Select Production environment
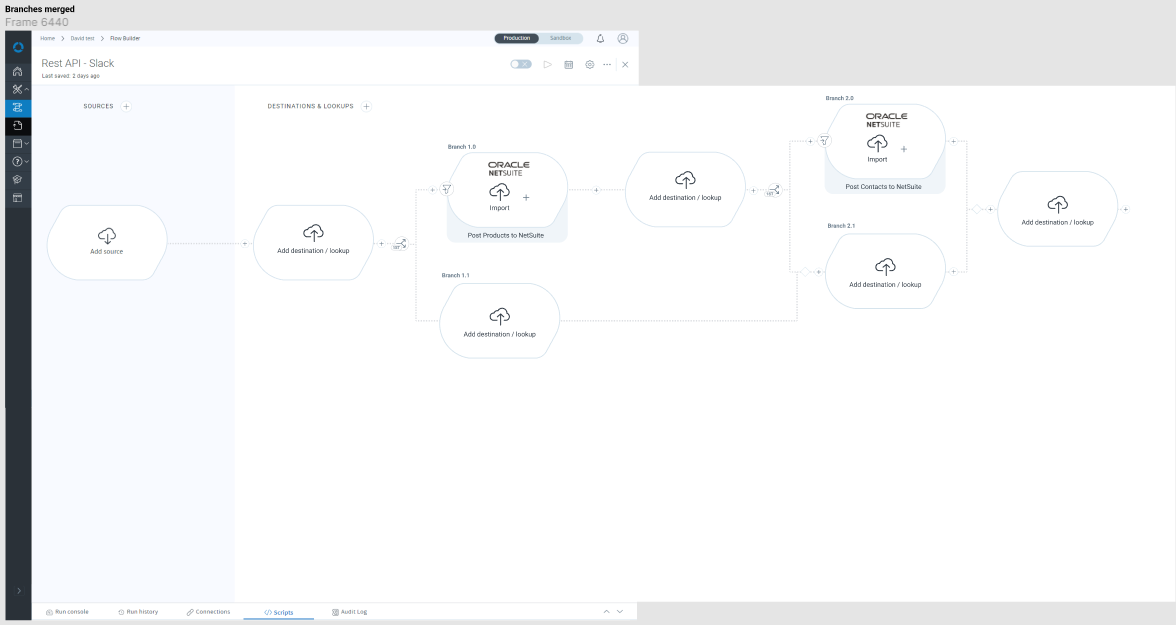The image size is (1176, 625). click(x=517, y=38)
